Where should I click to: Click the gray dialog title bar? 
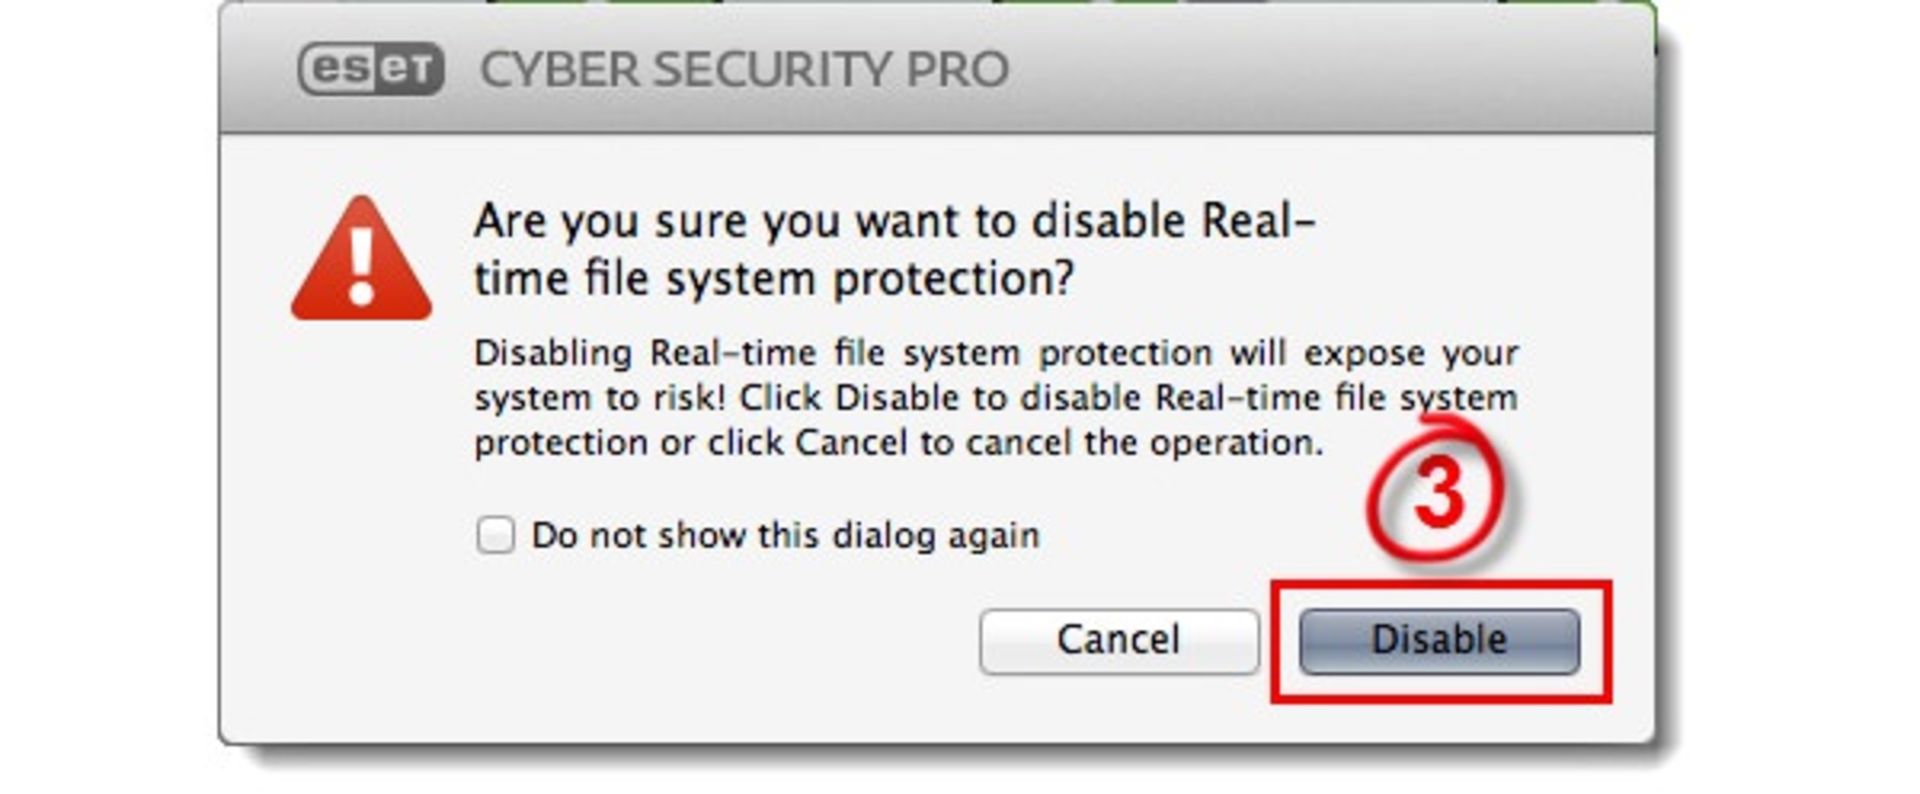point(937,68)
